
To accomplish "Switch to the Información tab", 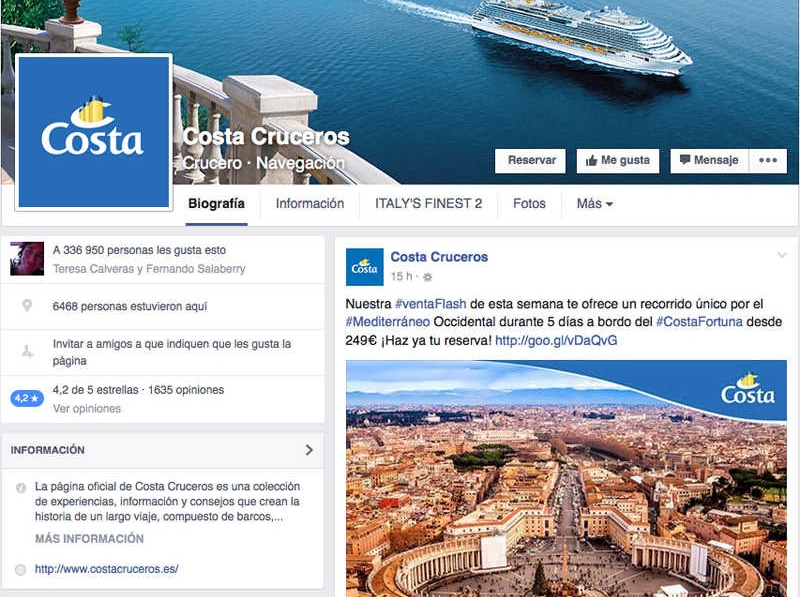I will 310,204.
